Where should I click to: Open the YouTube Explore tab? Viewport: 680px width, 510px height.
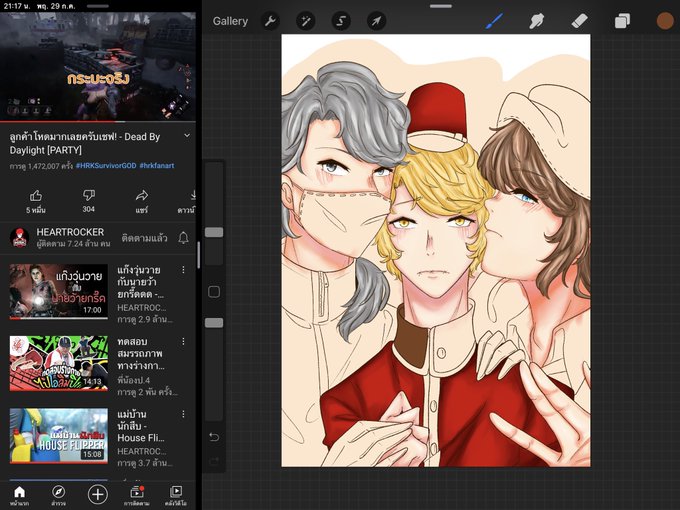pos(58,496)
